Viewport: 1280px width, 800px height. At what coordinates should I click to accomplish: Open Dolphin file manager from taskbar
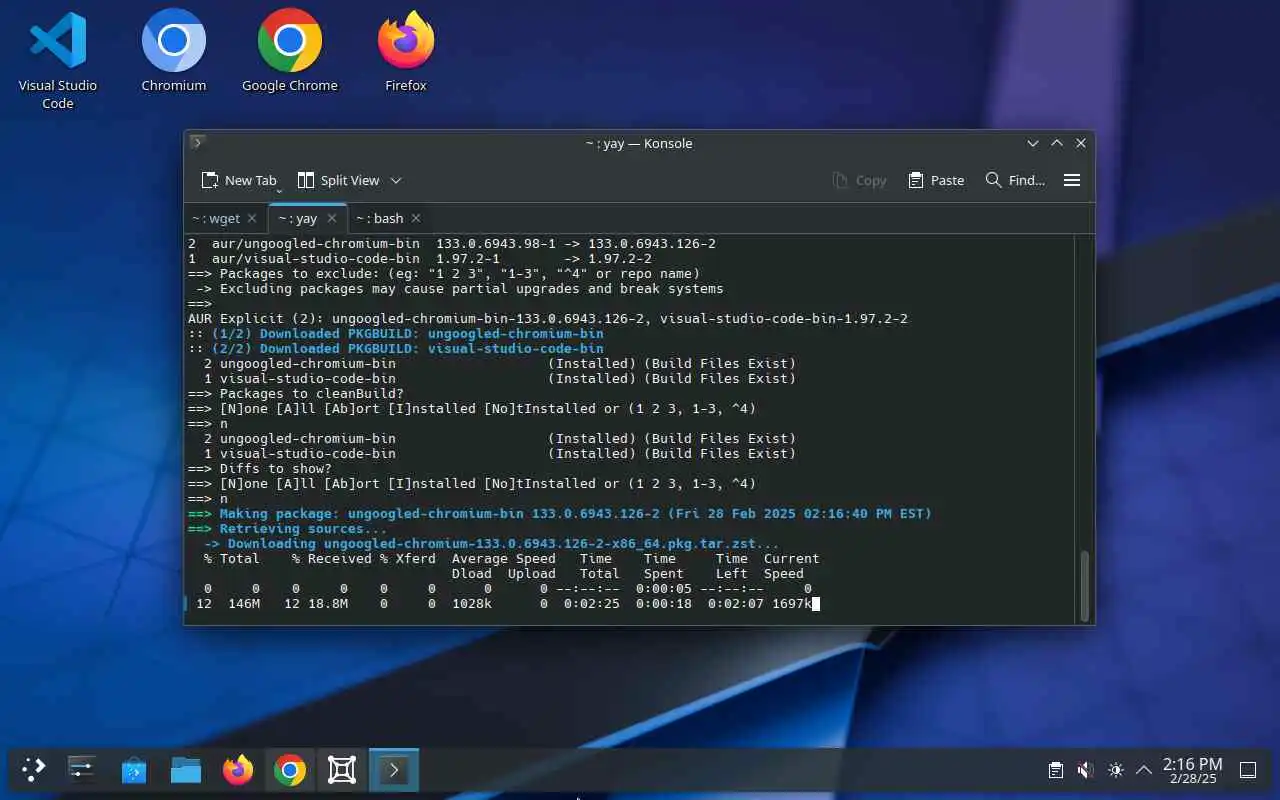pyautogui.click(x=186, y=769)
